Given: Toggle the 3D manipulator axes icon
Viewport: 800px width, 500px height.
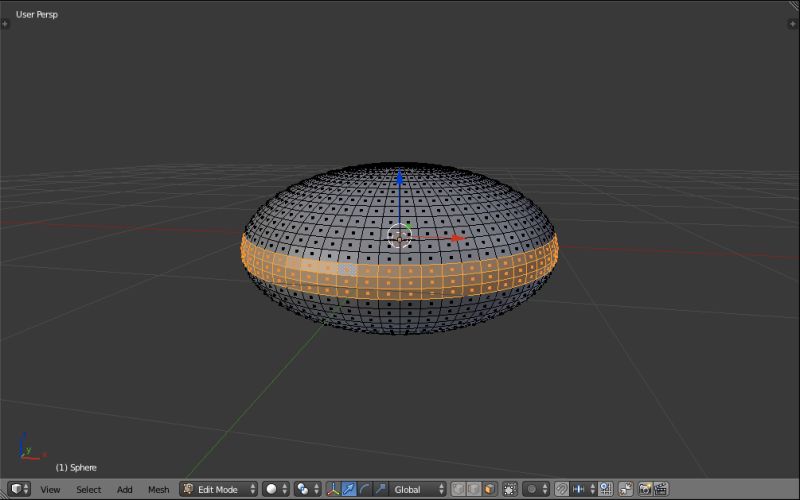Looking at the screenshot, I should click(x=334, y=489).
